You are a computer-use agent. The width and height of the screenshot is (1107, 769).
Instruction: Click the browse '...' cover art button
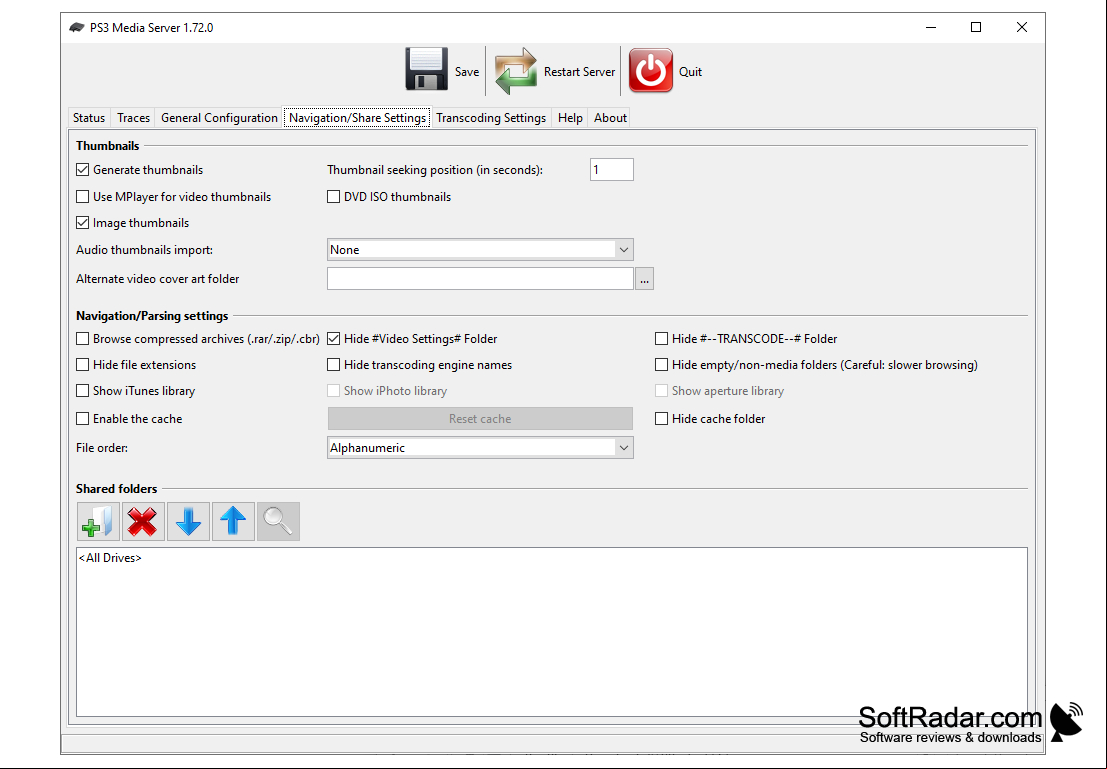pyautogui.click(x=644, y=278)
